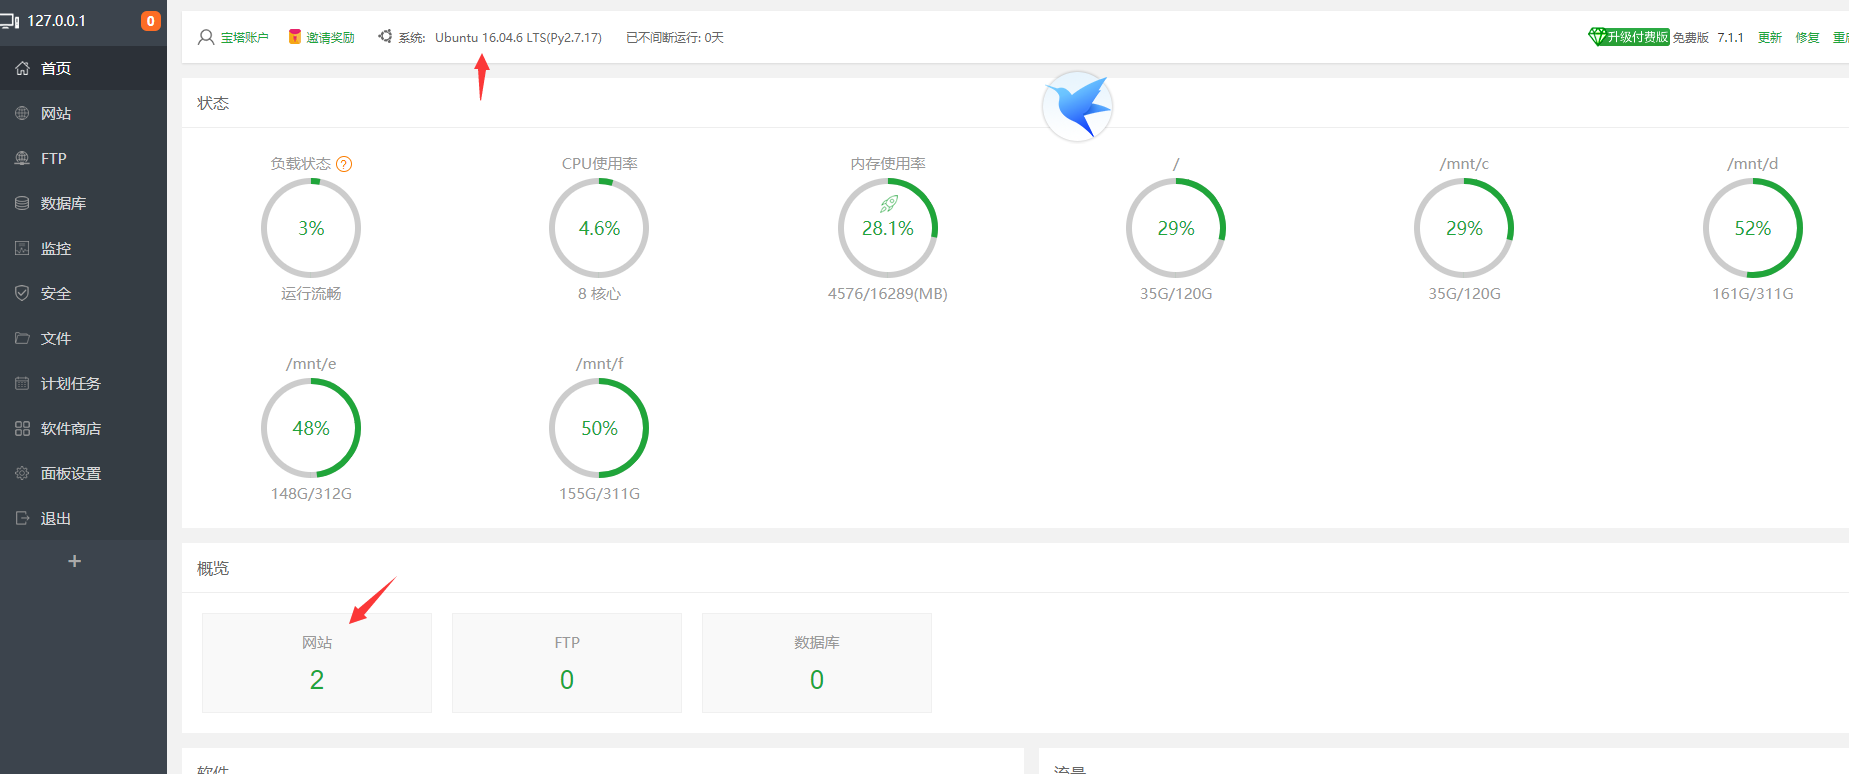Click the 161G/311G disk size text

[1753, 294]
